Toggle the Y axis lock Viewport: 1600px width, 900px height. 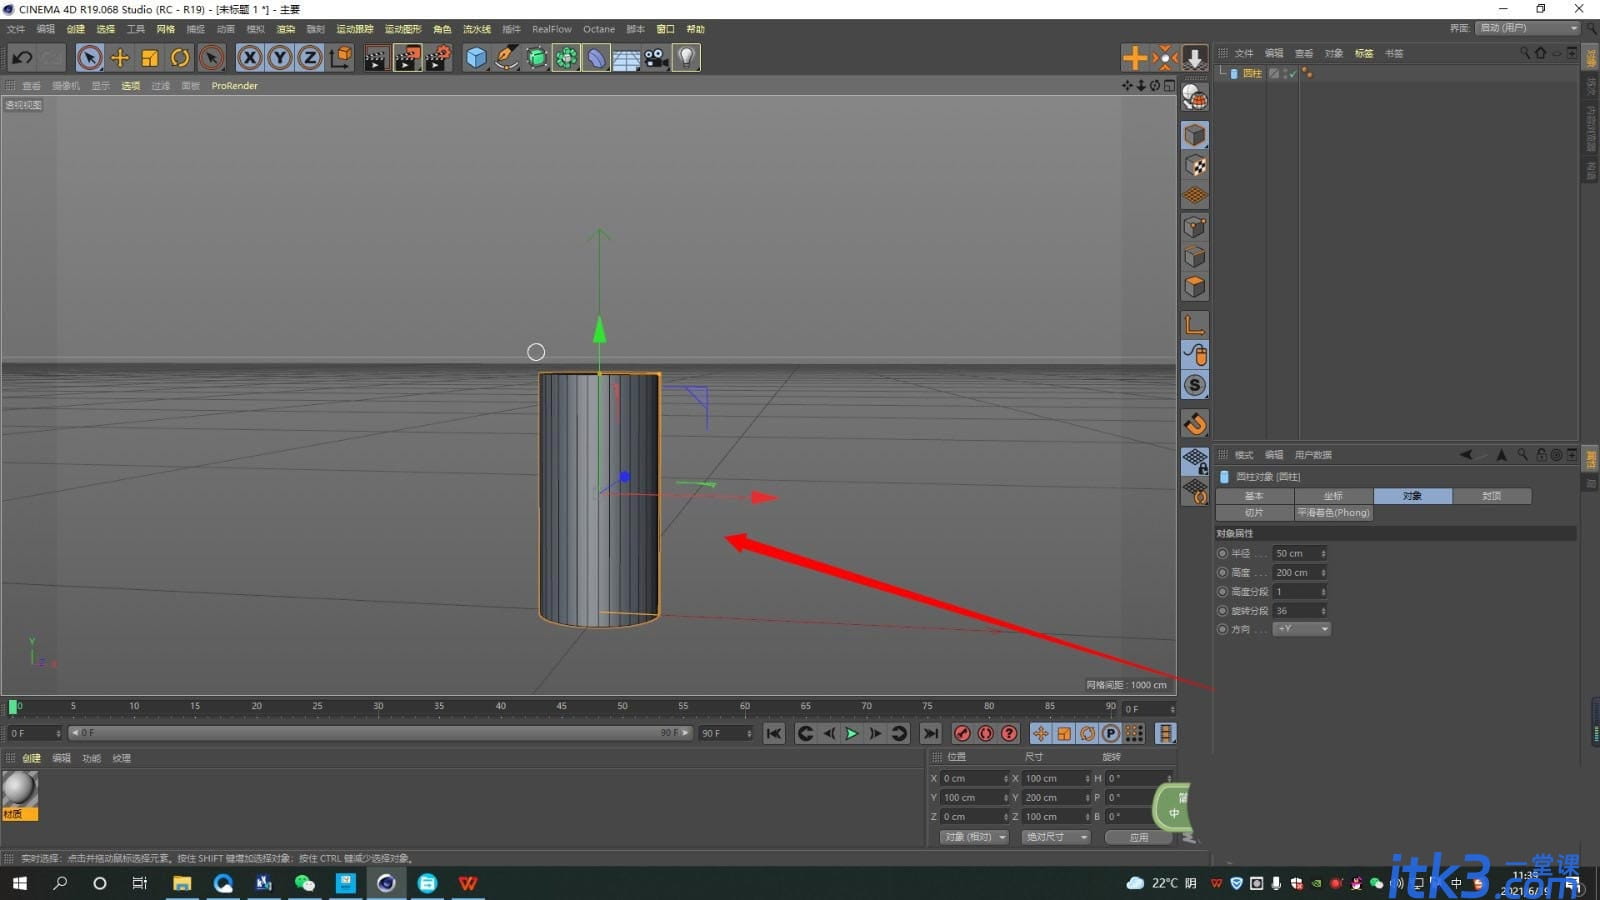pos(280,58)
